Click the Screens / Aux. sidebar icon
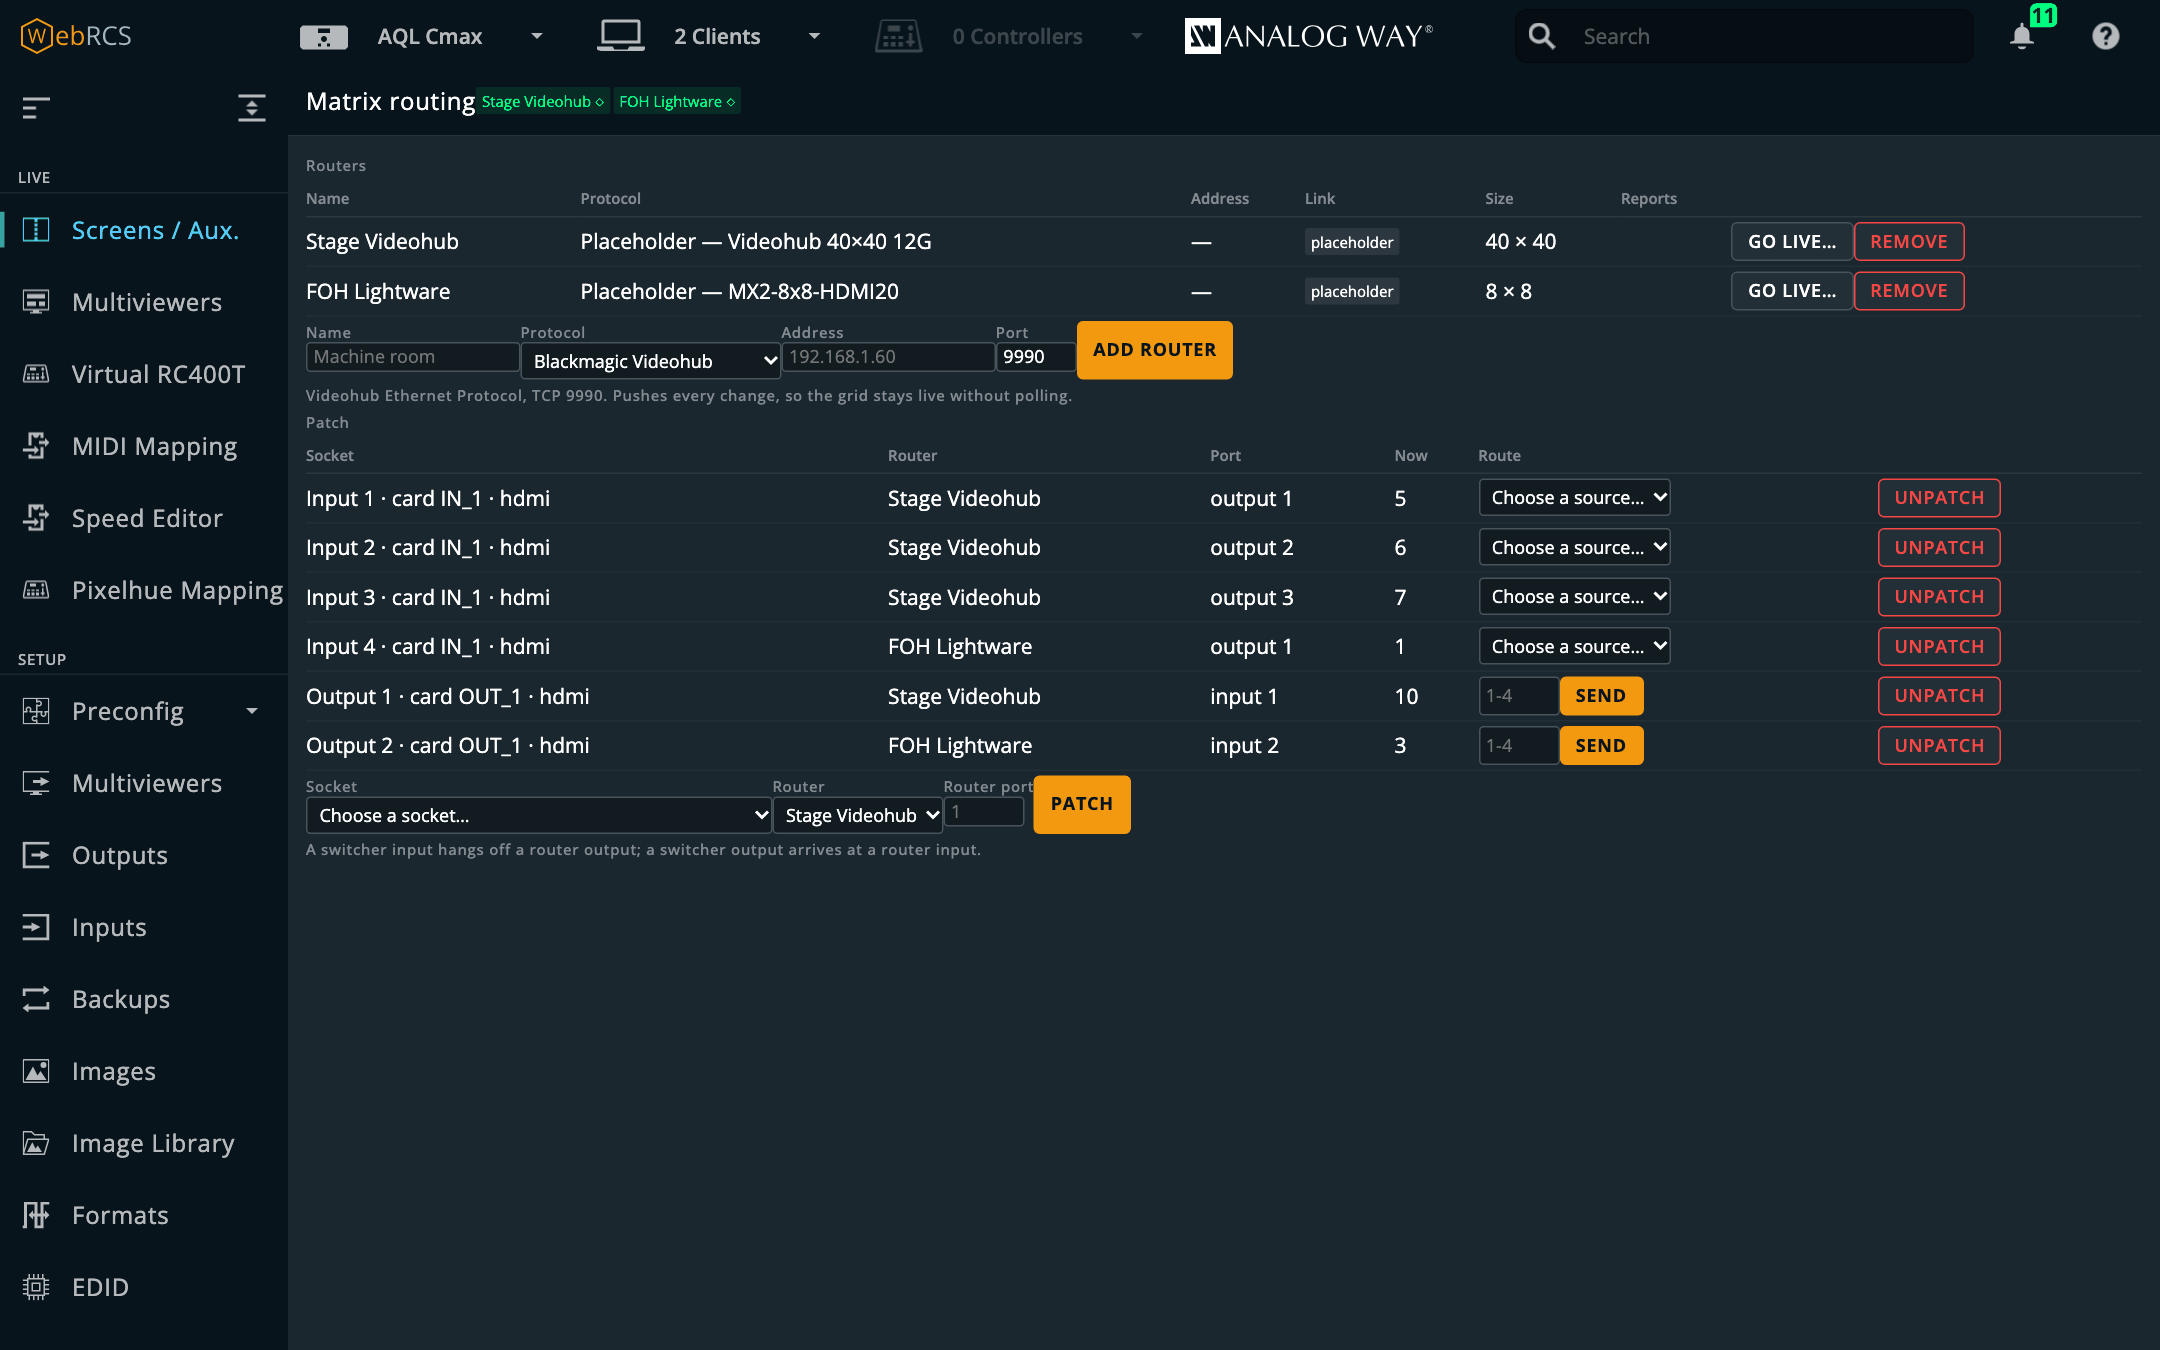2160x1350 pixels. pyautogui.click(x=36, y=230)
